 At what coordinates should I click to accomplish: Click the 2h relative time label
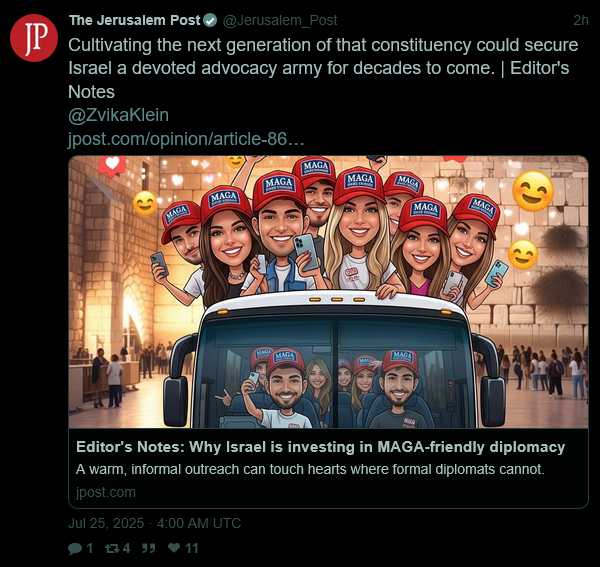pos(580,20)
